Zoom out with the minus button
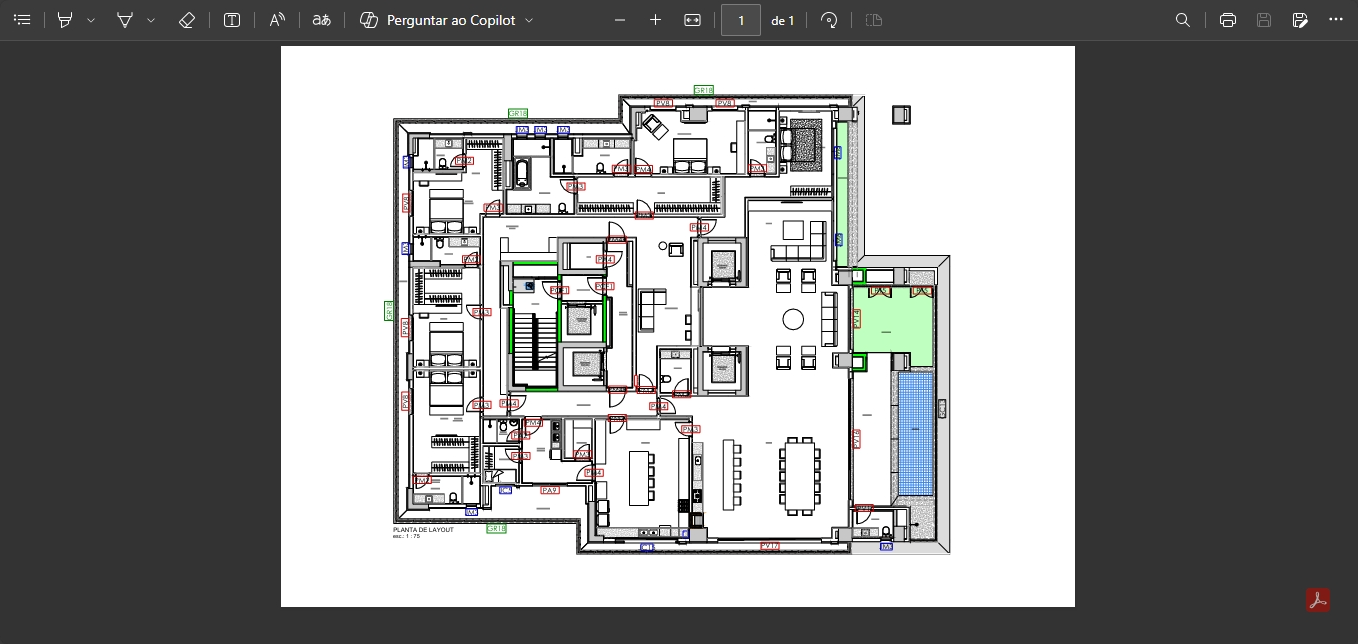This screenshot has height=644, width=1358. (x=620, y=20)
